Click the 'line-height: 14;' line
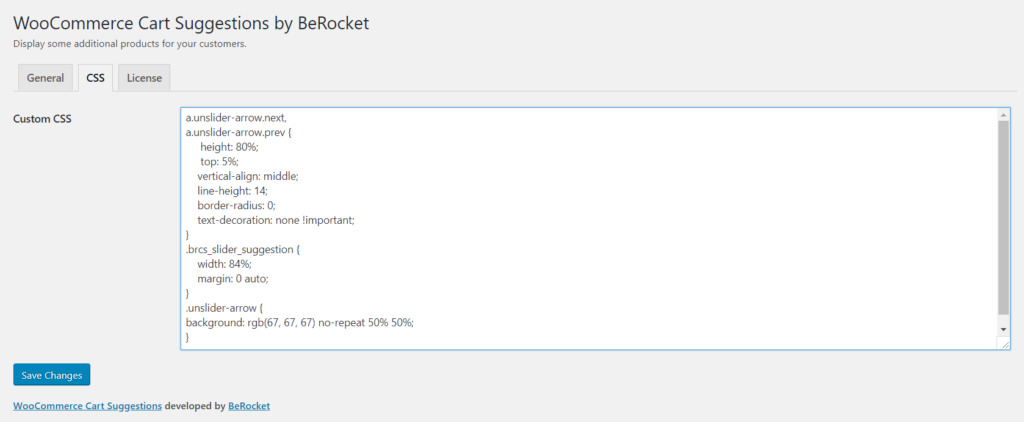 tap(232, 190)
